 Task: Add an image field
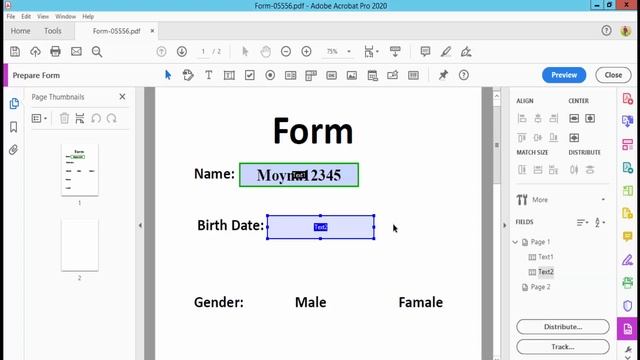pyautogui.click(x=352, y=75)
